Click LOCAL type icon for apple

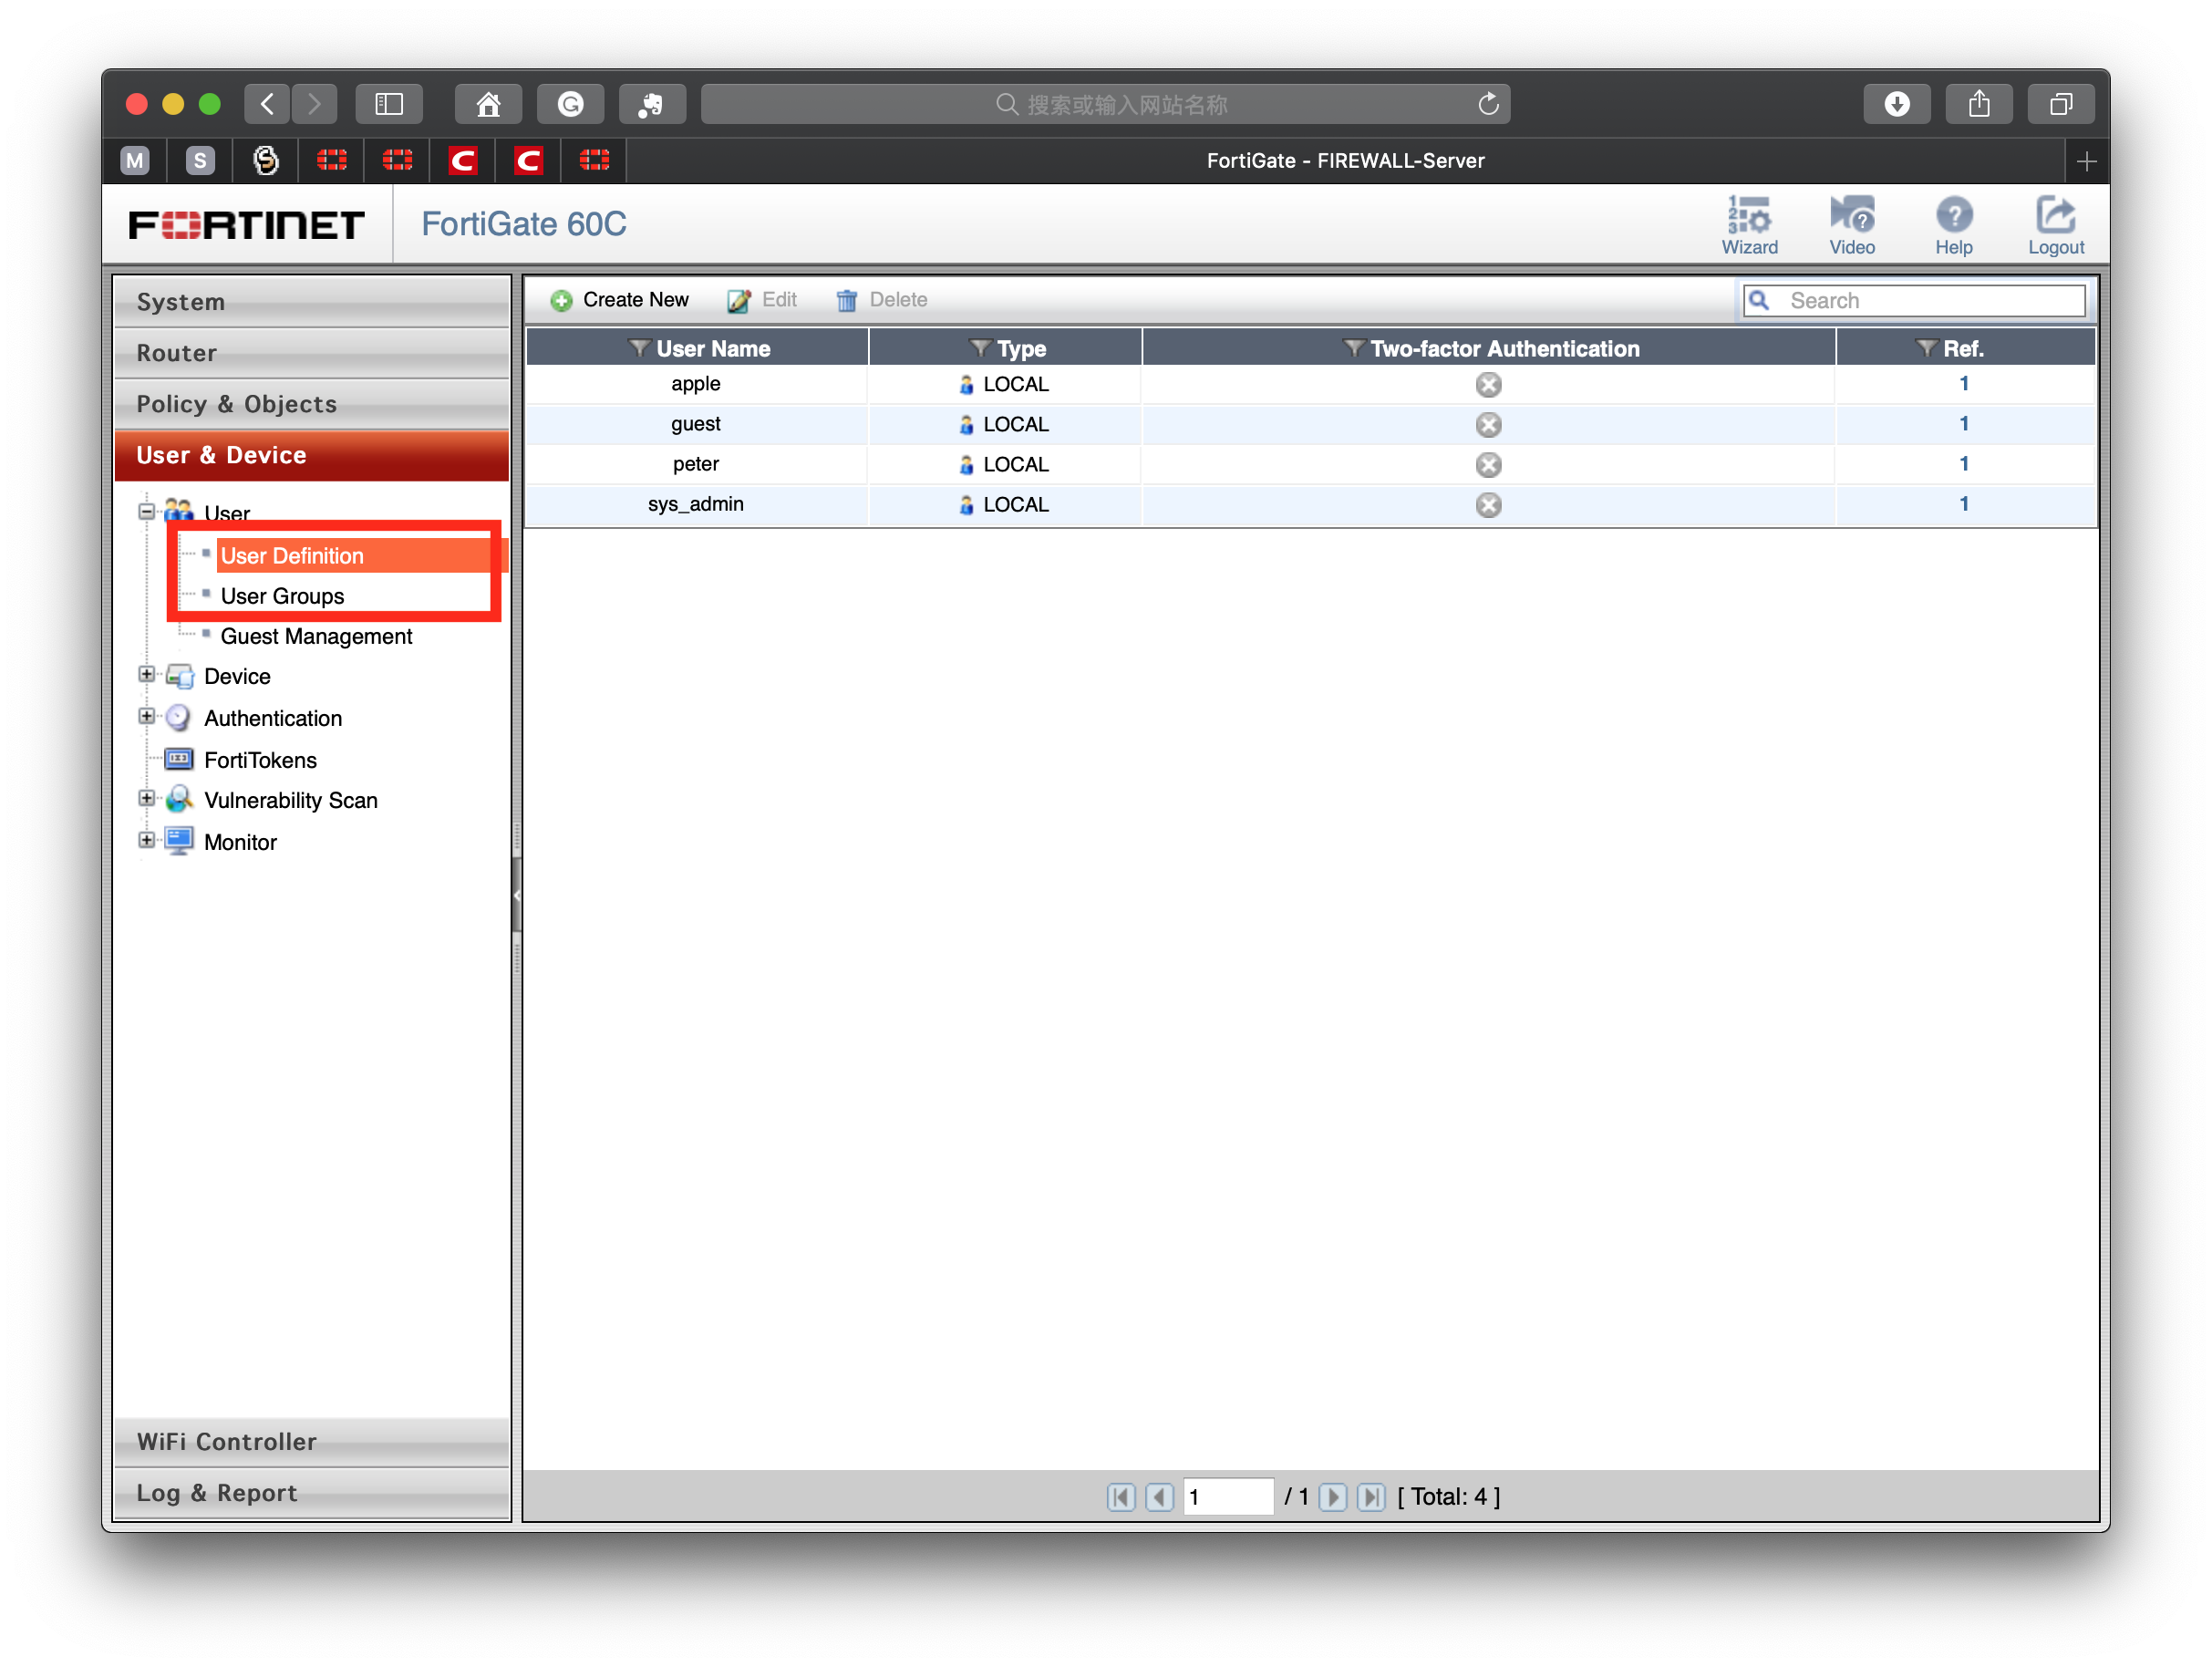coord(966,384)
